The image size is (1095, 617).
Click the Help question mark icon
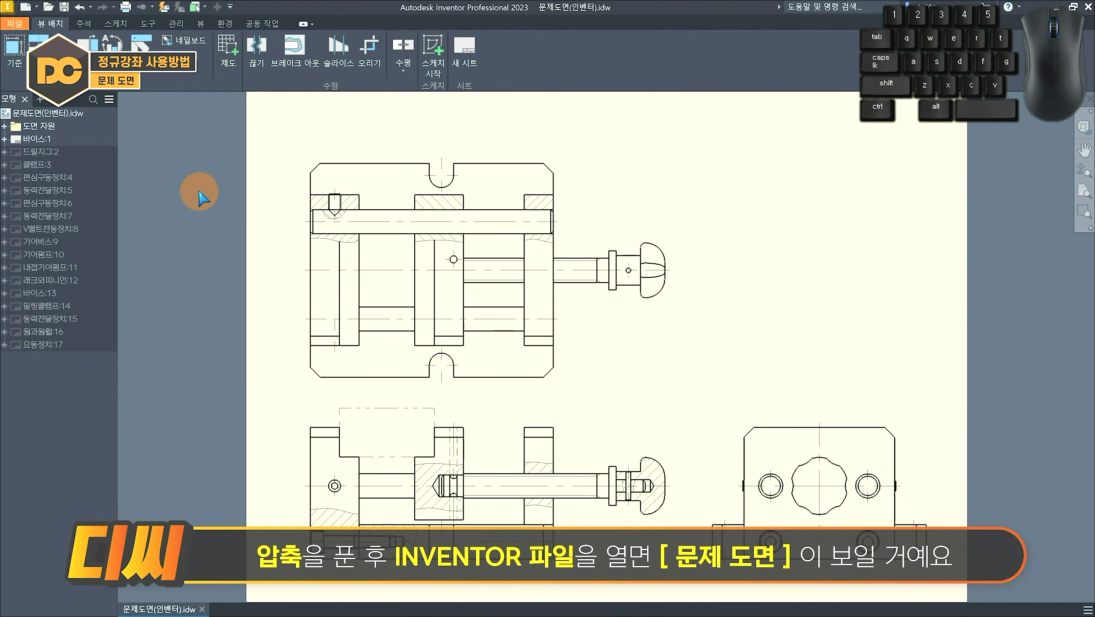tap(1008, 7)
